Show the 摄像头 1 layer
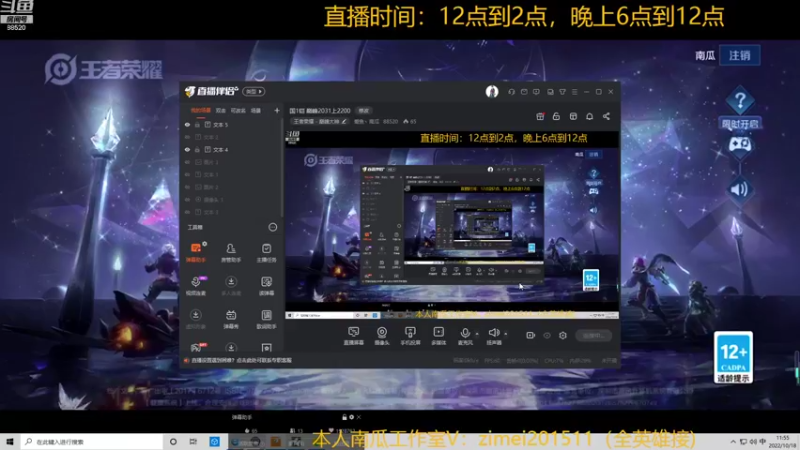Image resolution: width=800 pixels, height=450 pixels. coord(187,199)
